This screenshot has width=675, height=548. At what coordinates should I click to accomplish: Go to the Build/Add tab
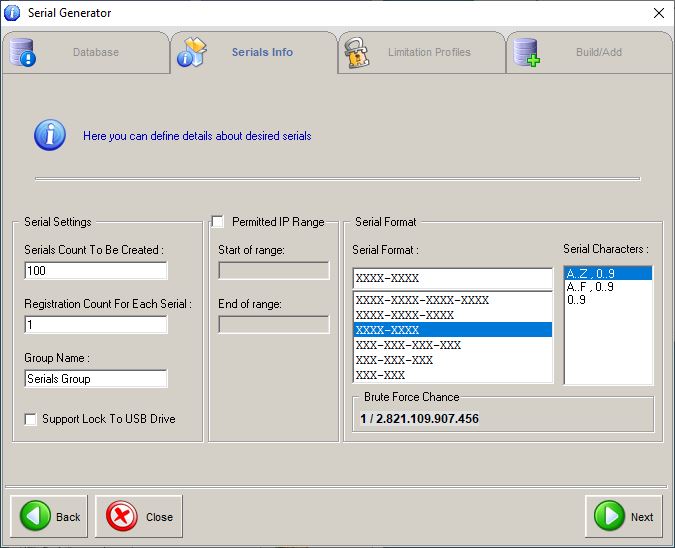click(x=590, y=53)
